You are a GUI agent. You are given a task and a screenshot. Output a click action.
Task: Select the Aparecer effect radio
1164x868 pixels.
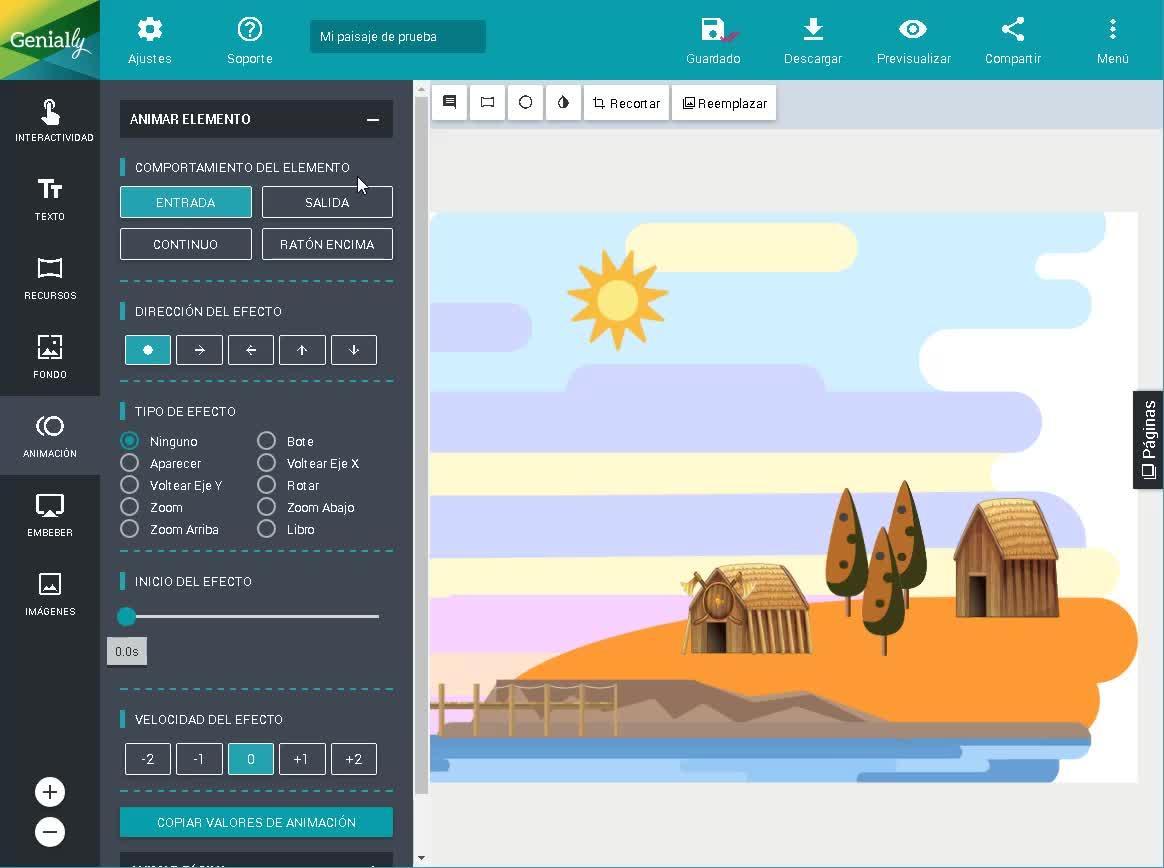(129, 463)
